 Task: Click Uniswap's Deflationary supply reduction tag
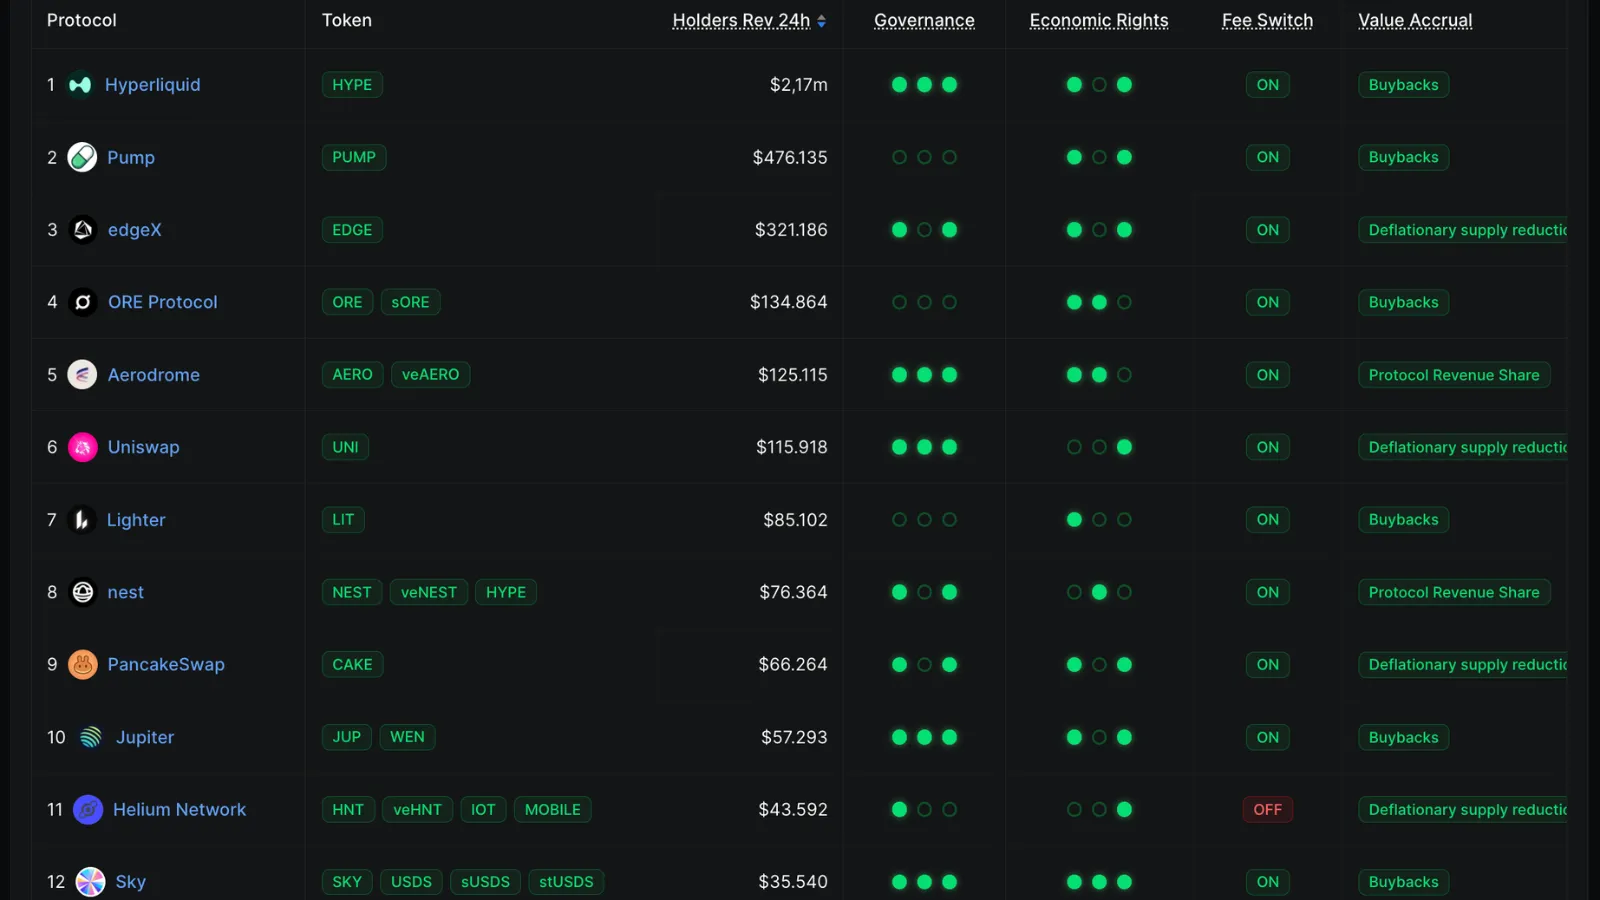(x=1463, y=447)
